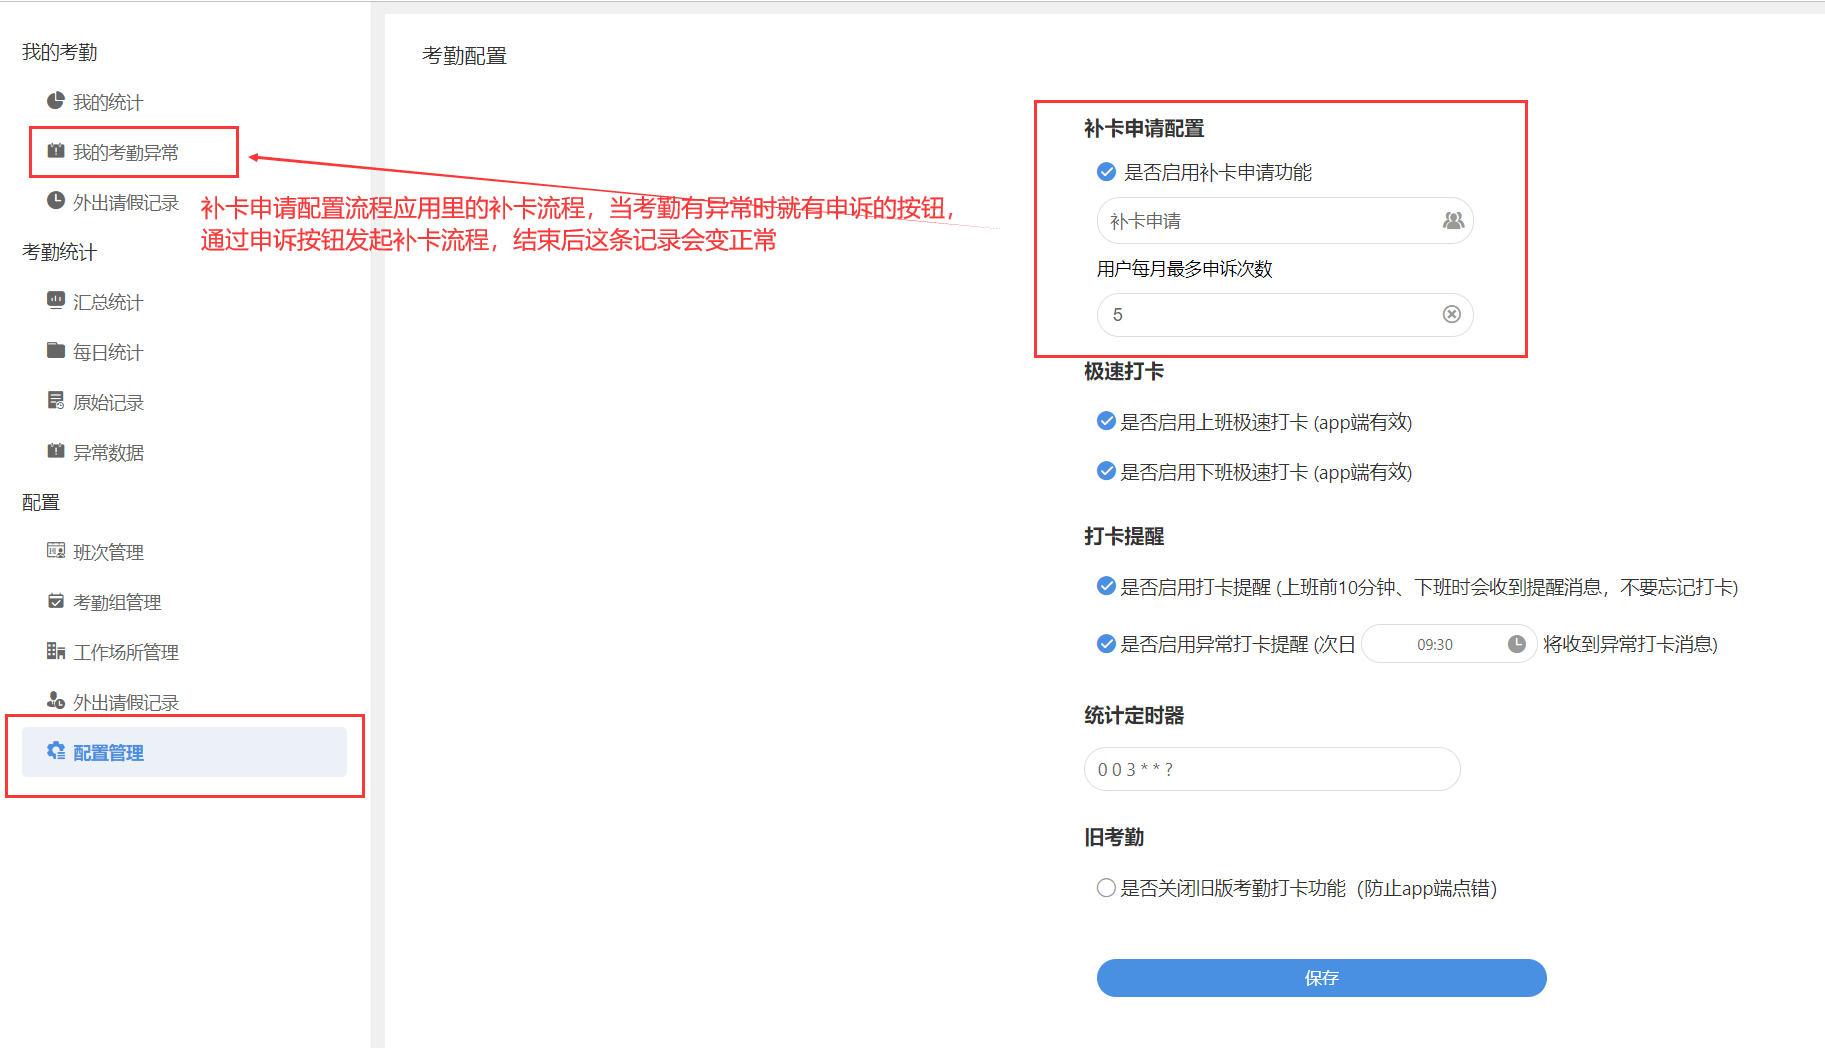1825x1048 pixels.
Task: Click the 配置 section heading
Action: pyautogui.click(x=41, y=502)
